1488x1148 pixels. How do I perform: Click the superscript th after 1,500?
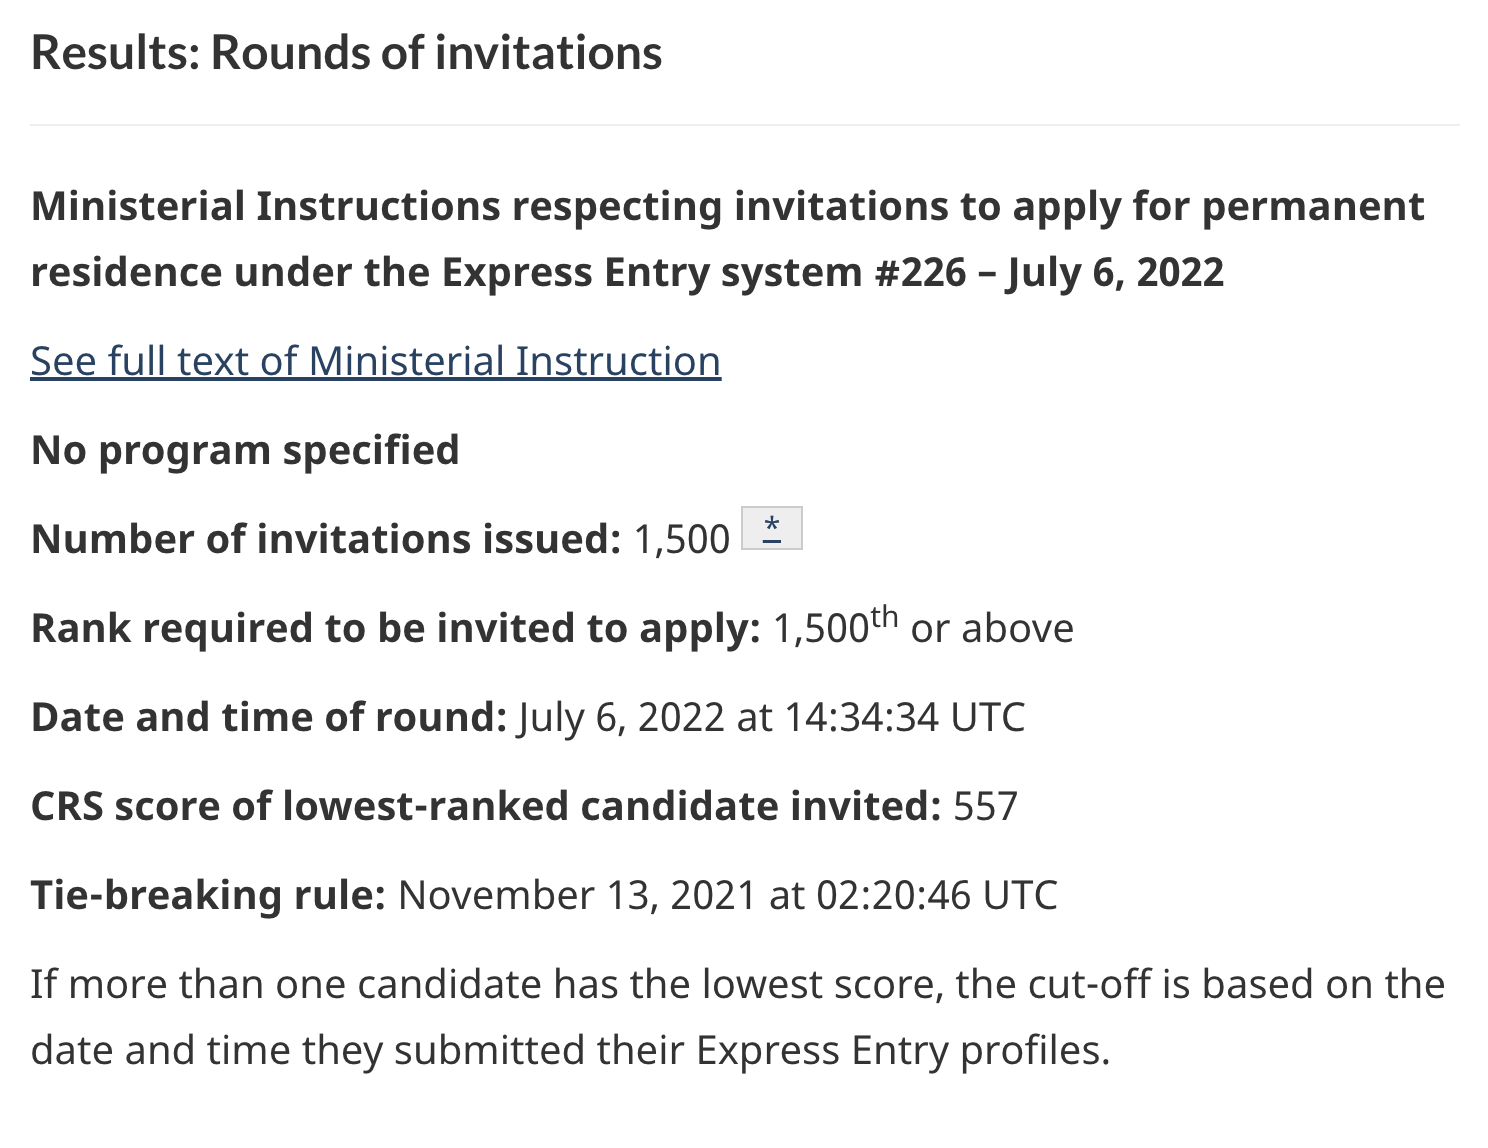(884, 617)
